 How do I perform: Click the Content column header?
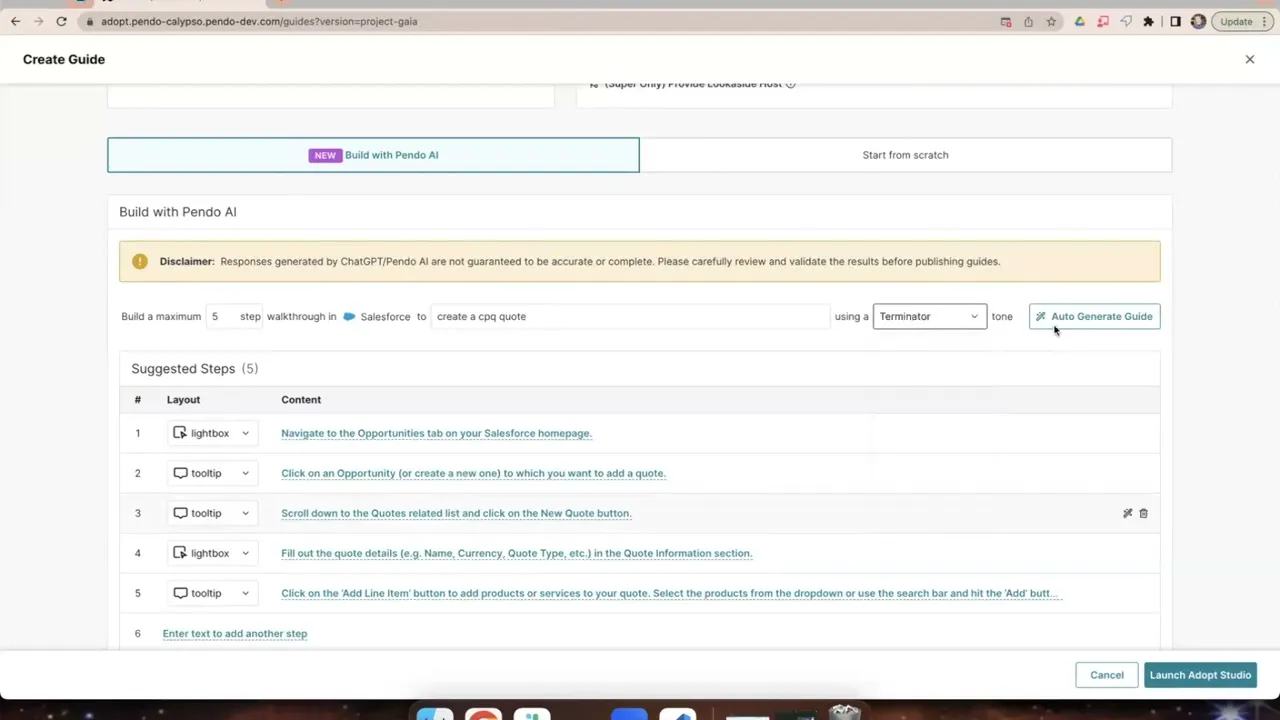tap(301, 400)
